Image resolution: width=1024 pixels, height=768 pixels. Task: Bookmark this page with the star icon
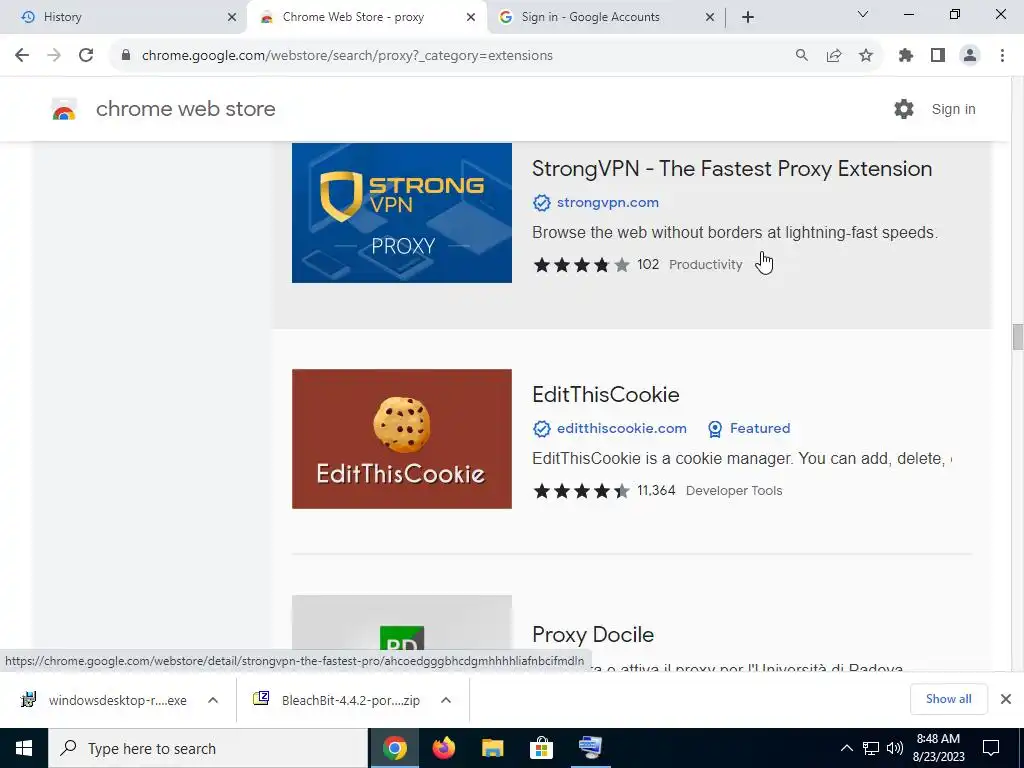point(866,56)
